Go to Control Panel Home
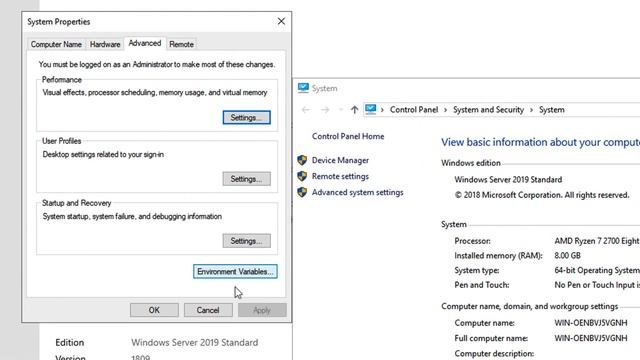Image resolution: width=640 pixels, height=360 pixels. pyautogui.click(x=348, y=136)
